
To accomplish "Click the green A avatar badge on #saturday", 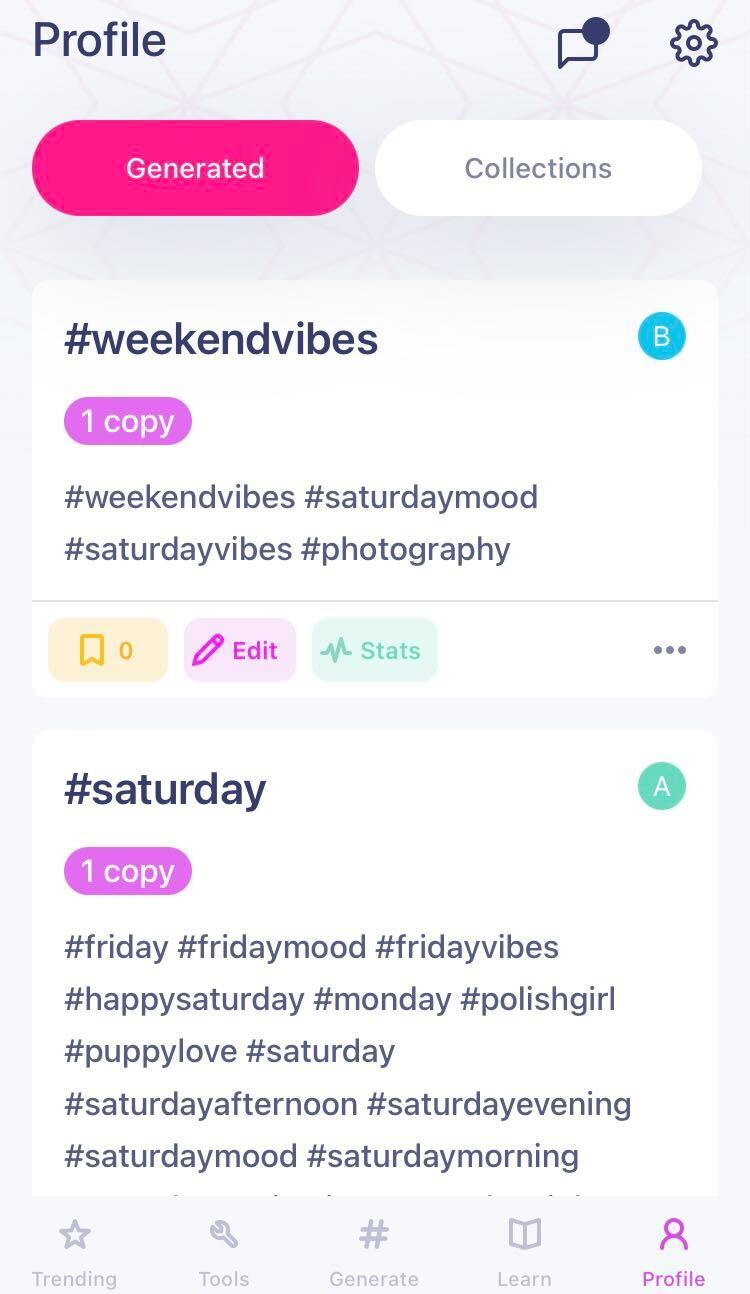I will click(661, 786).
